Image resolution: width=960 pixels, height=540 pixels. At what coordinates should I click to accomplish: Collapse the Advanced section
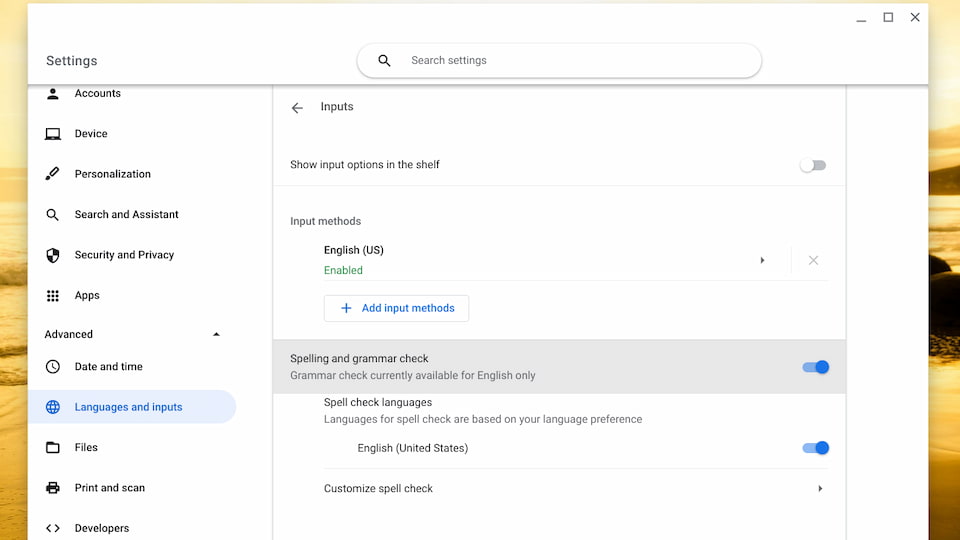coord(216,334)
